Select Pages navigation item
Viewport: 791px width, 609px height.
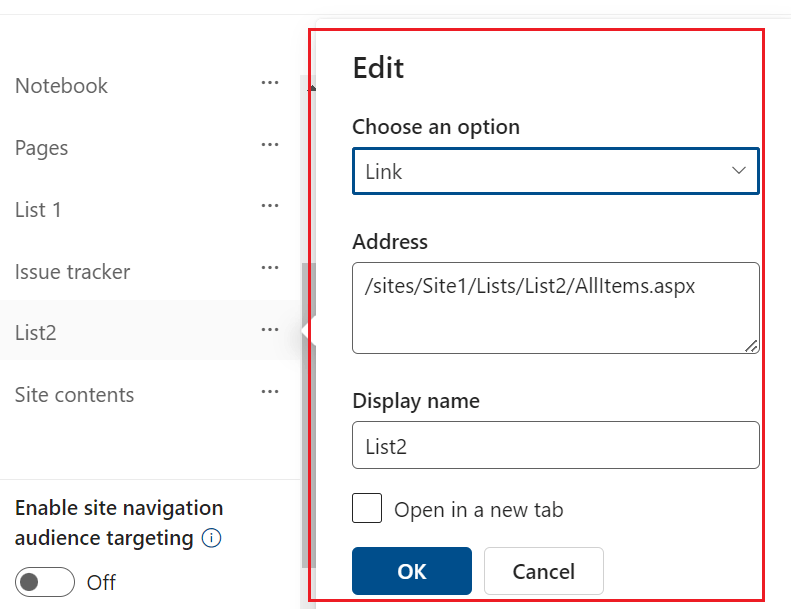(42, 148)
